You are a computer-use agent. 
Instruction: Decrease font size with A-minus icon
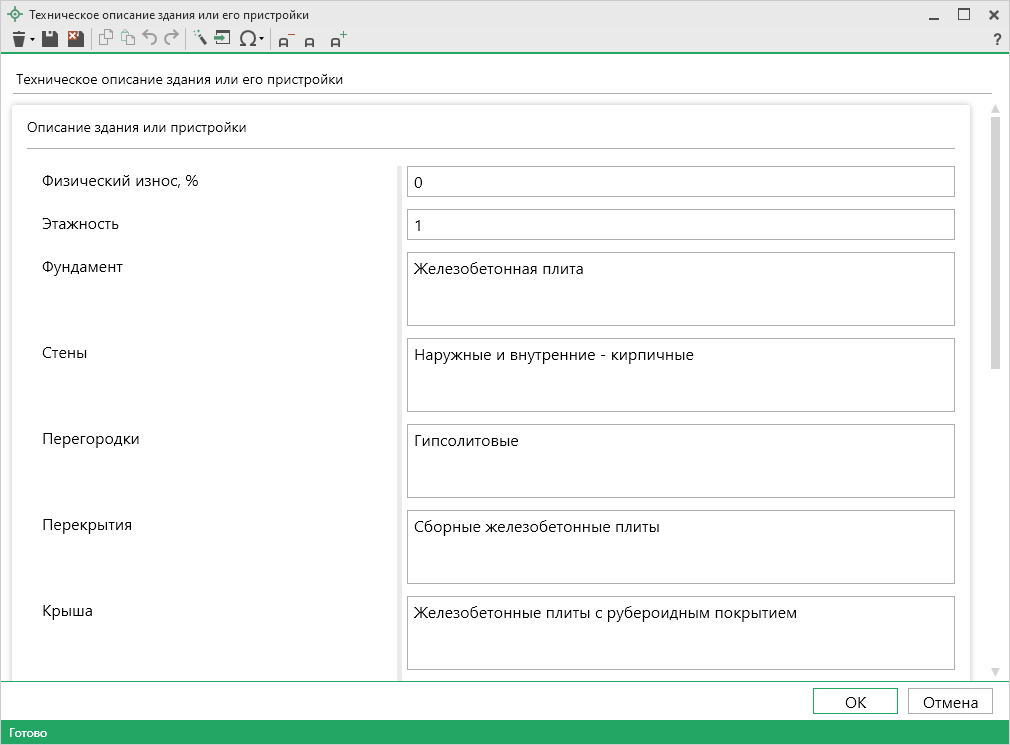(x=285, y=41)
